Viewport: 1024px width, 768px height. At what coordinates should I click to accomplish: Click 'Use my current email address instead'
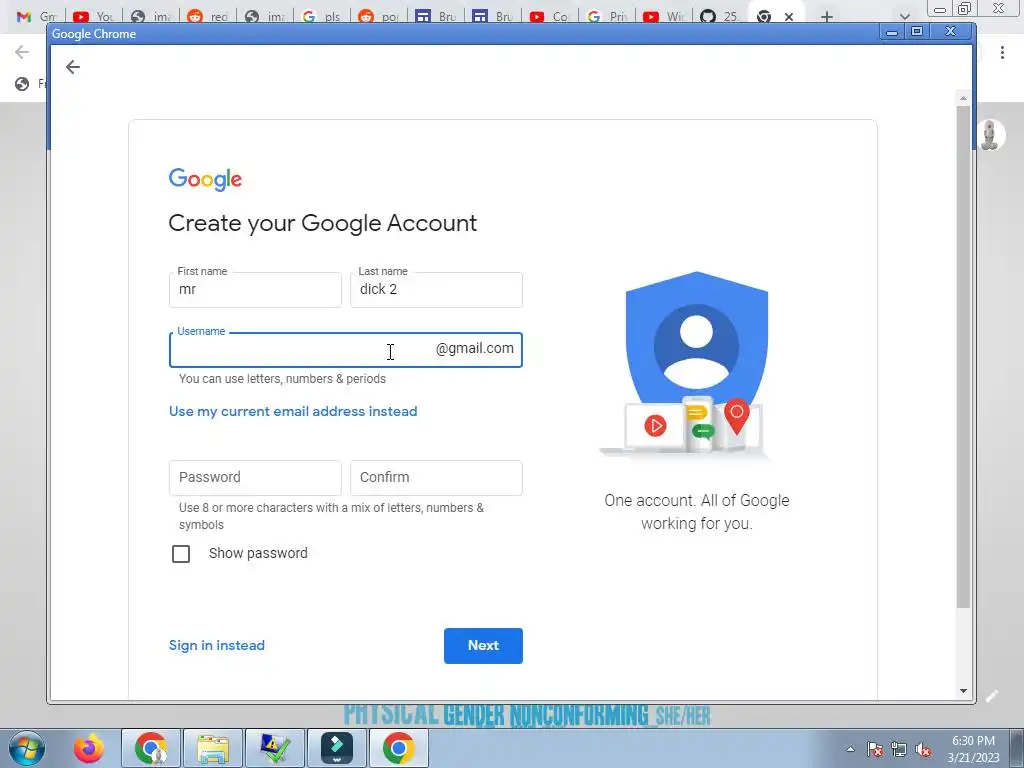coord(293,411)
